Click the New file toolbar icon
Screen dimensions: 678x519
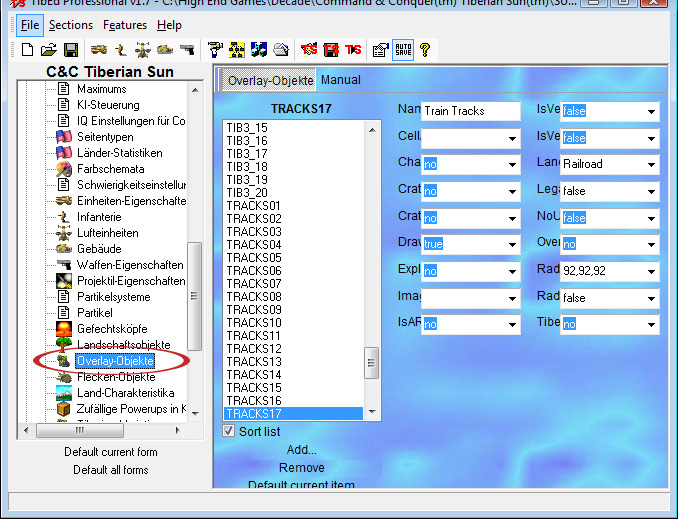tap(27, 50)
